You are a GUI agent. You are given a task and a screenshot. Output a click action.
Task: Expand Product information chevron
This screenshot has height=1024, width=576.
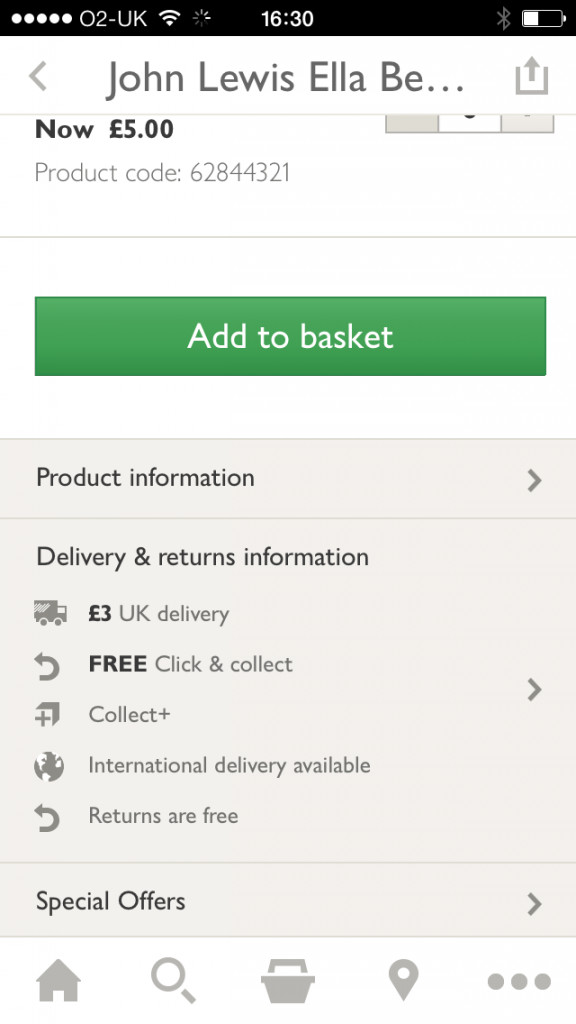click(535, 480)
